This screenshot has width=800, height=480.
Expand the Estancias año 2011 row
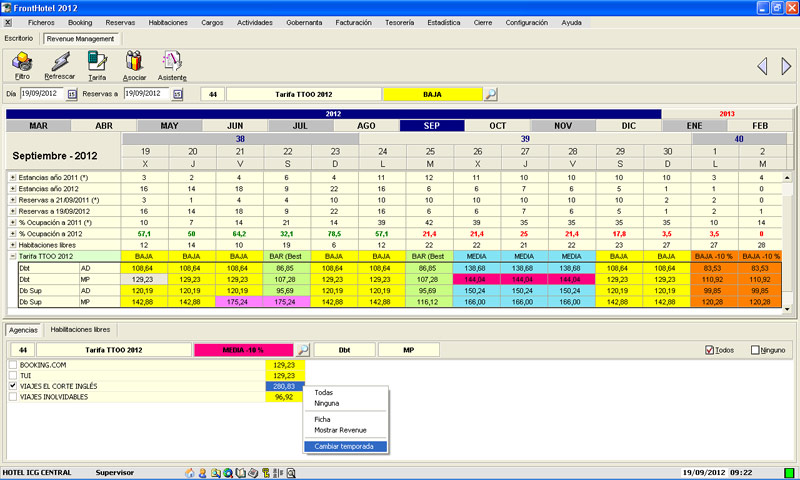(x=13, y=177)
